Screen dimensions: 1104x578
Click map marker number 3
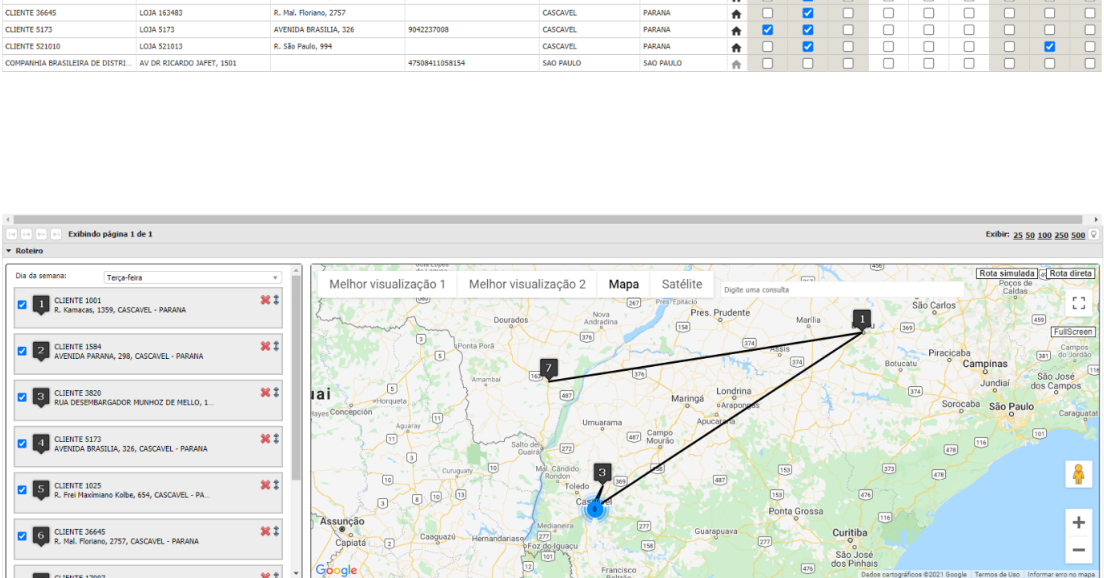click(602, 474)
